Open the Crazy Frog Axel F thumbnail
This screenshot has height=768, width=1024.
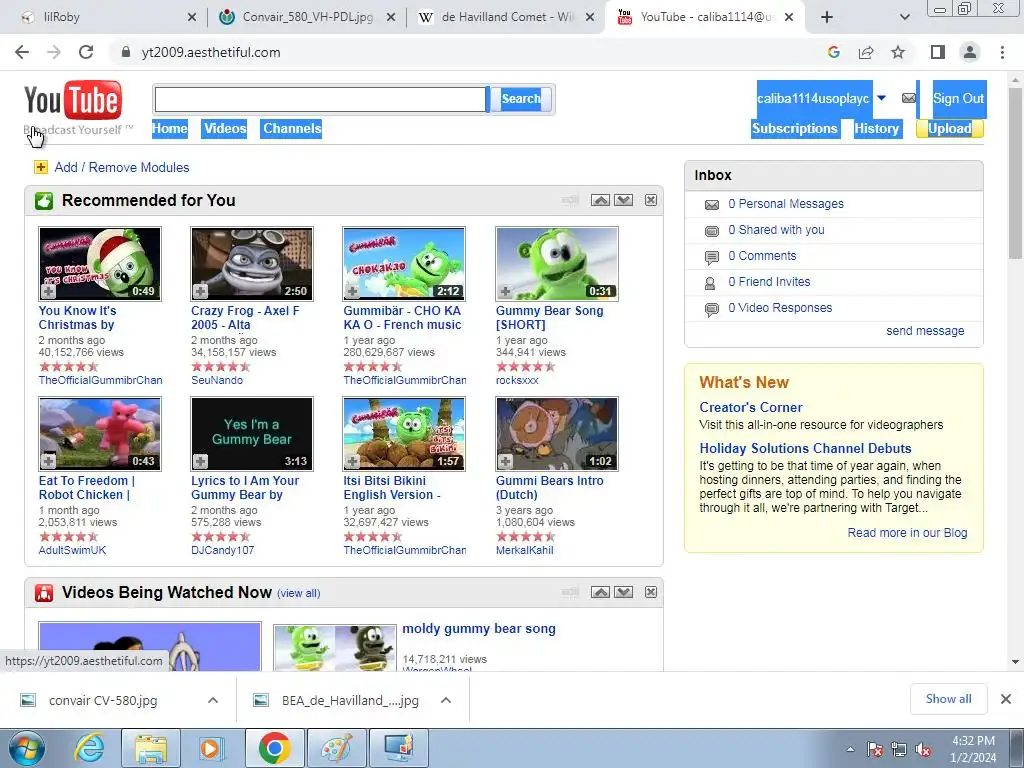click(x=252, y=264)
